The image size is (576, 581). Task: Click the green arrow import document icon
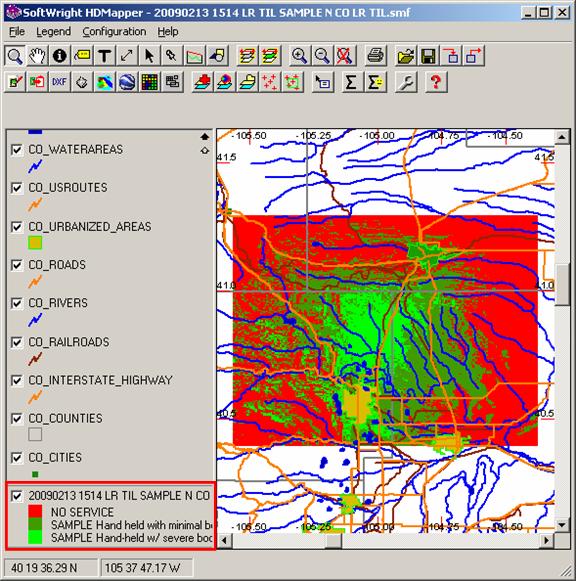(x=37, y=82)
